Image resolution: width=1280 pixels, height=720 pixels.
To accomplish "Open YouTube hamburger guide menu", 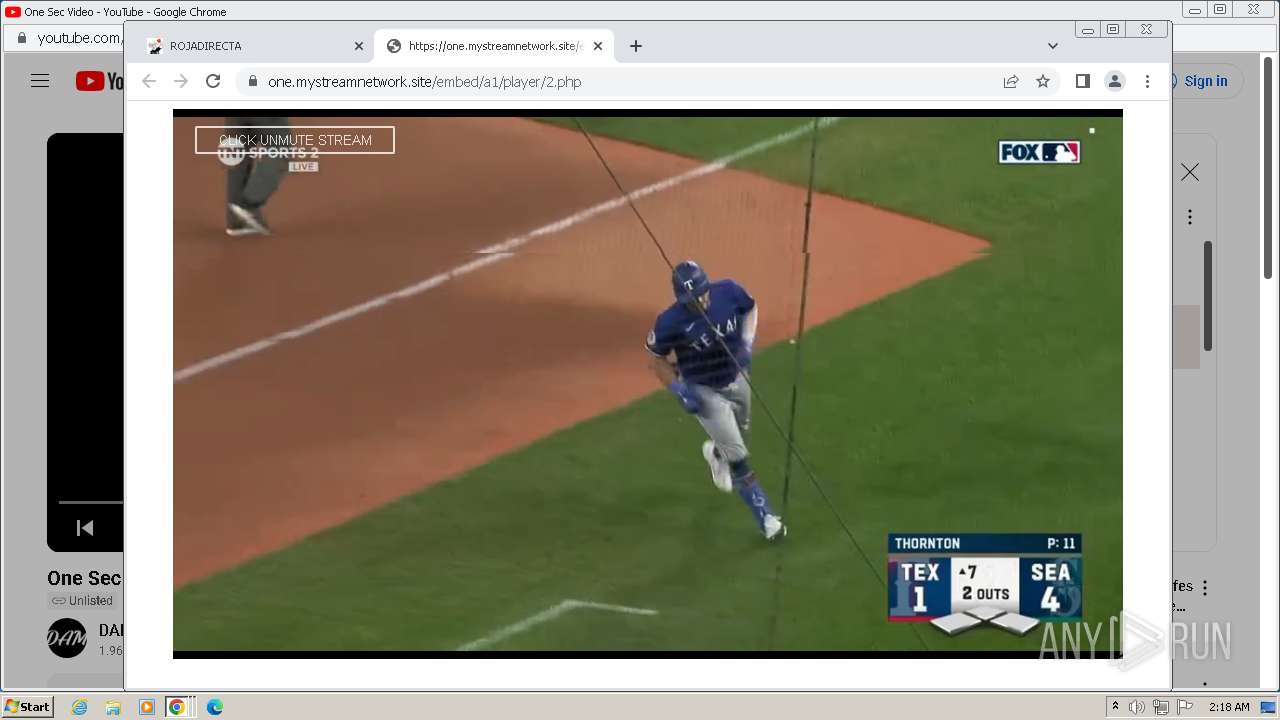I will click(x=40, y=81).
